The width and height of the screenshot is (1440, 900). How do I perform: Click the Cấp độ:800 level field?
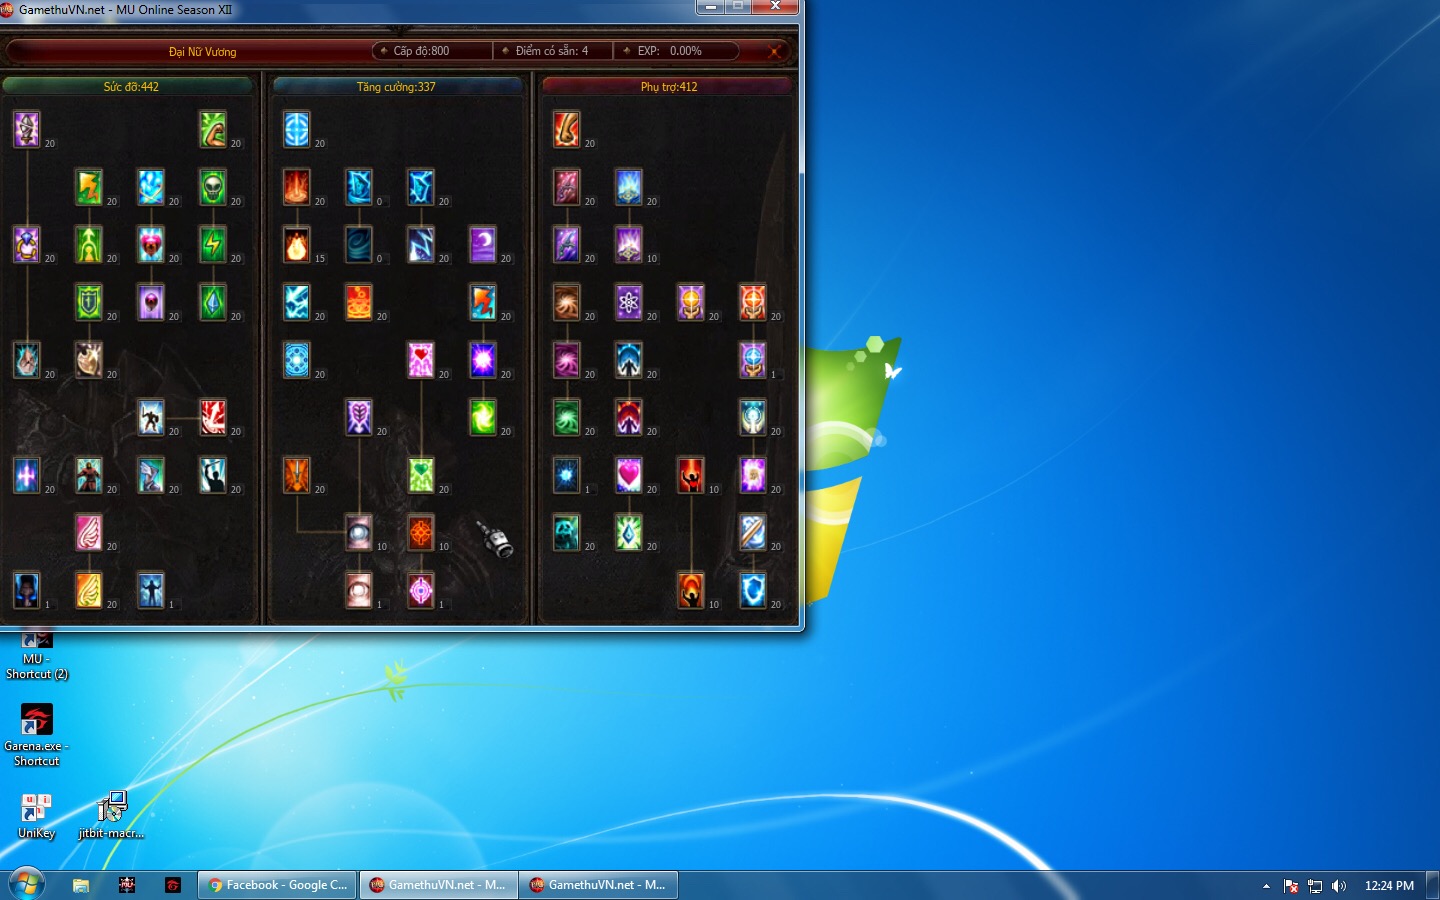(432, 51)
